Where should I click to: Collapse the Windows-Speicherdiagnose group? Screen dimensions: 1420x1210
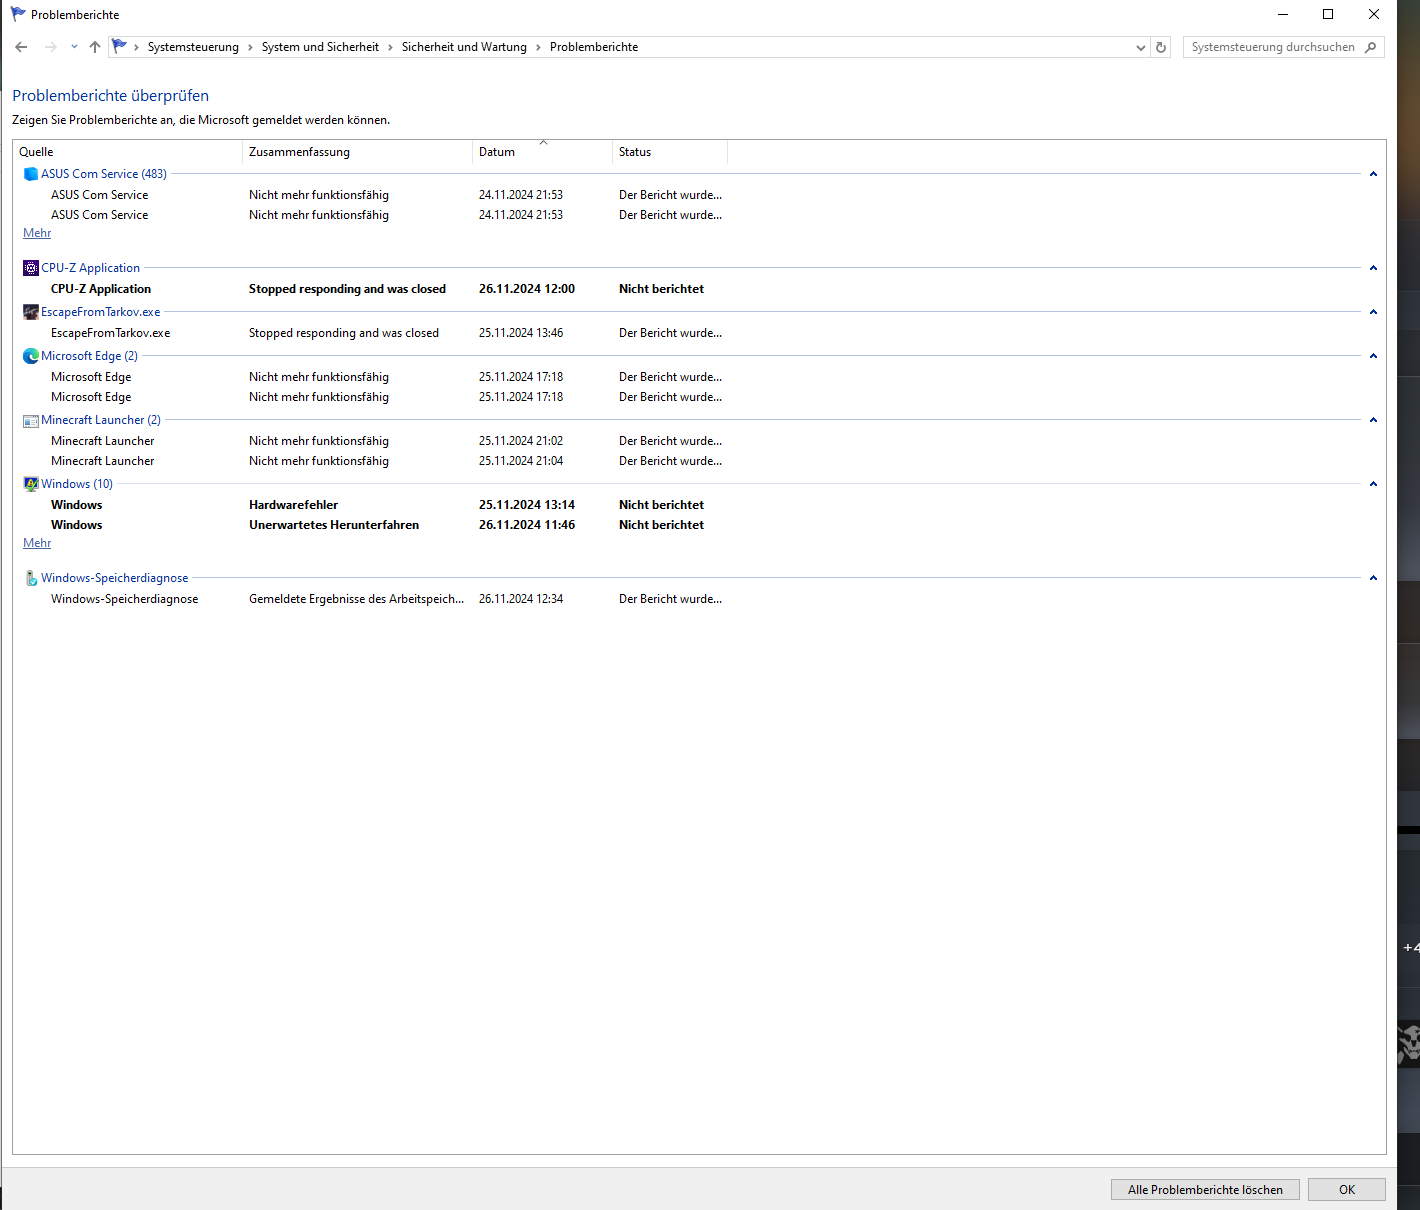1373,578
